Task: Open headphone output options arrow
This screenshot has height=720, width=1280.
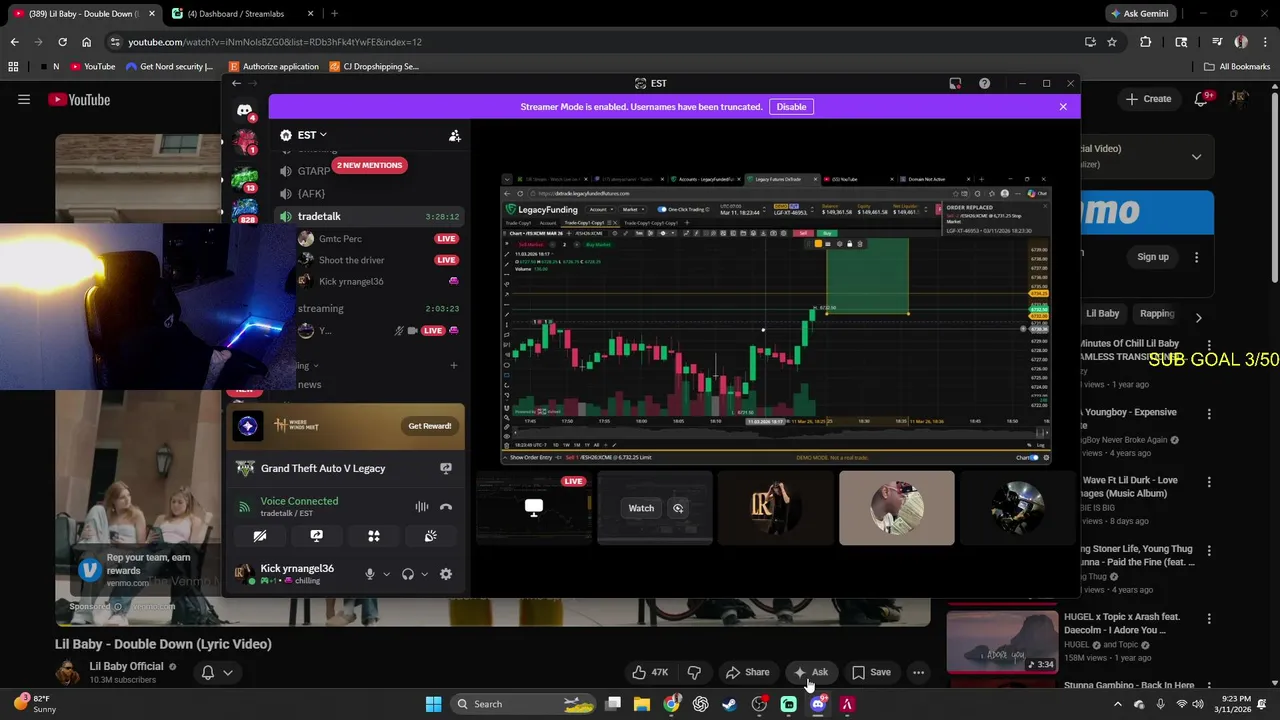Action: [x=424, y=574]
